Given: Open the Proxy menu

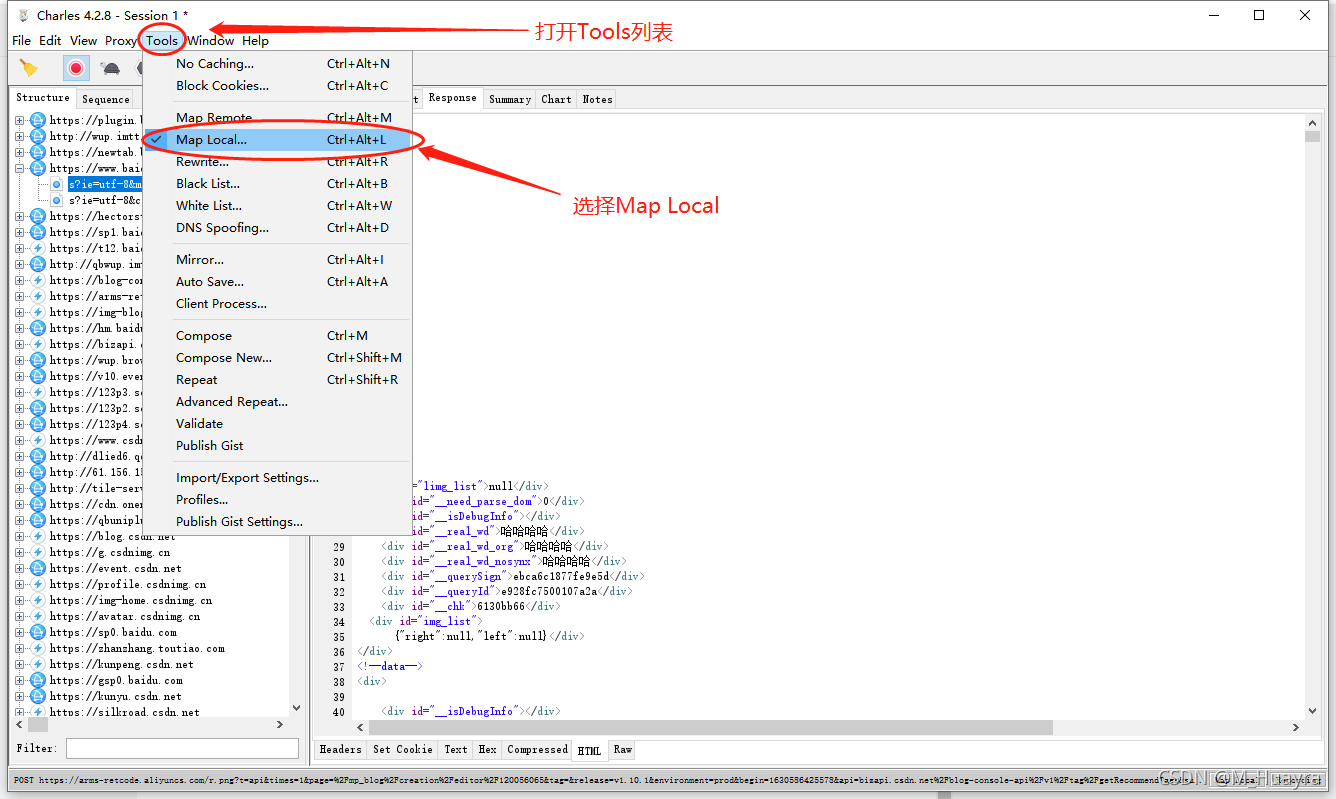Looking at the screenshot, I should [x=121, y=41].
